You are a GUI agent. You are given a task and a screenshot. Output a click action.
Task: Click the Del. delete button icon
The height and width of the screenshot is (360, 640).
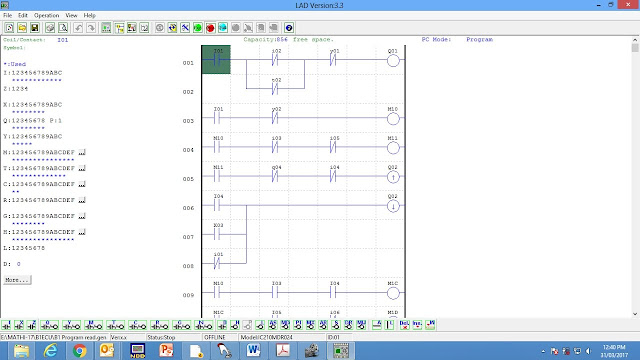(x=404, y=325)
